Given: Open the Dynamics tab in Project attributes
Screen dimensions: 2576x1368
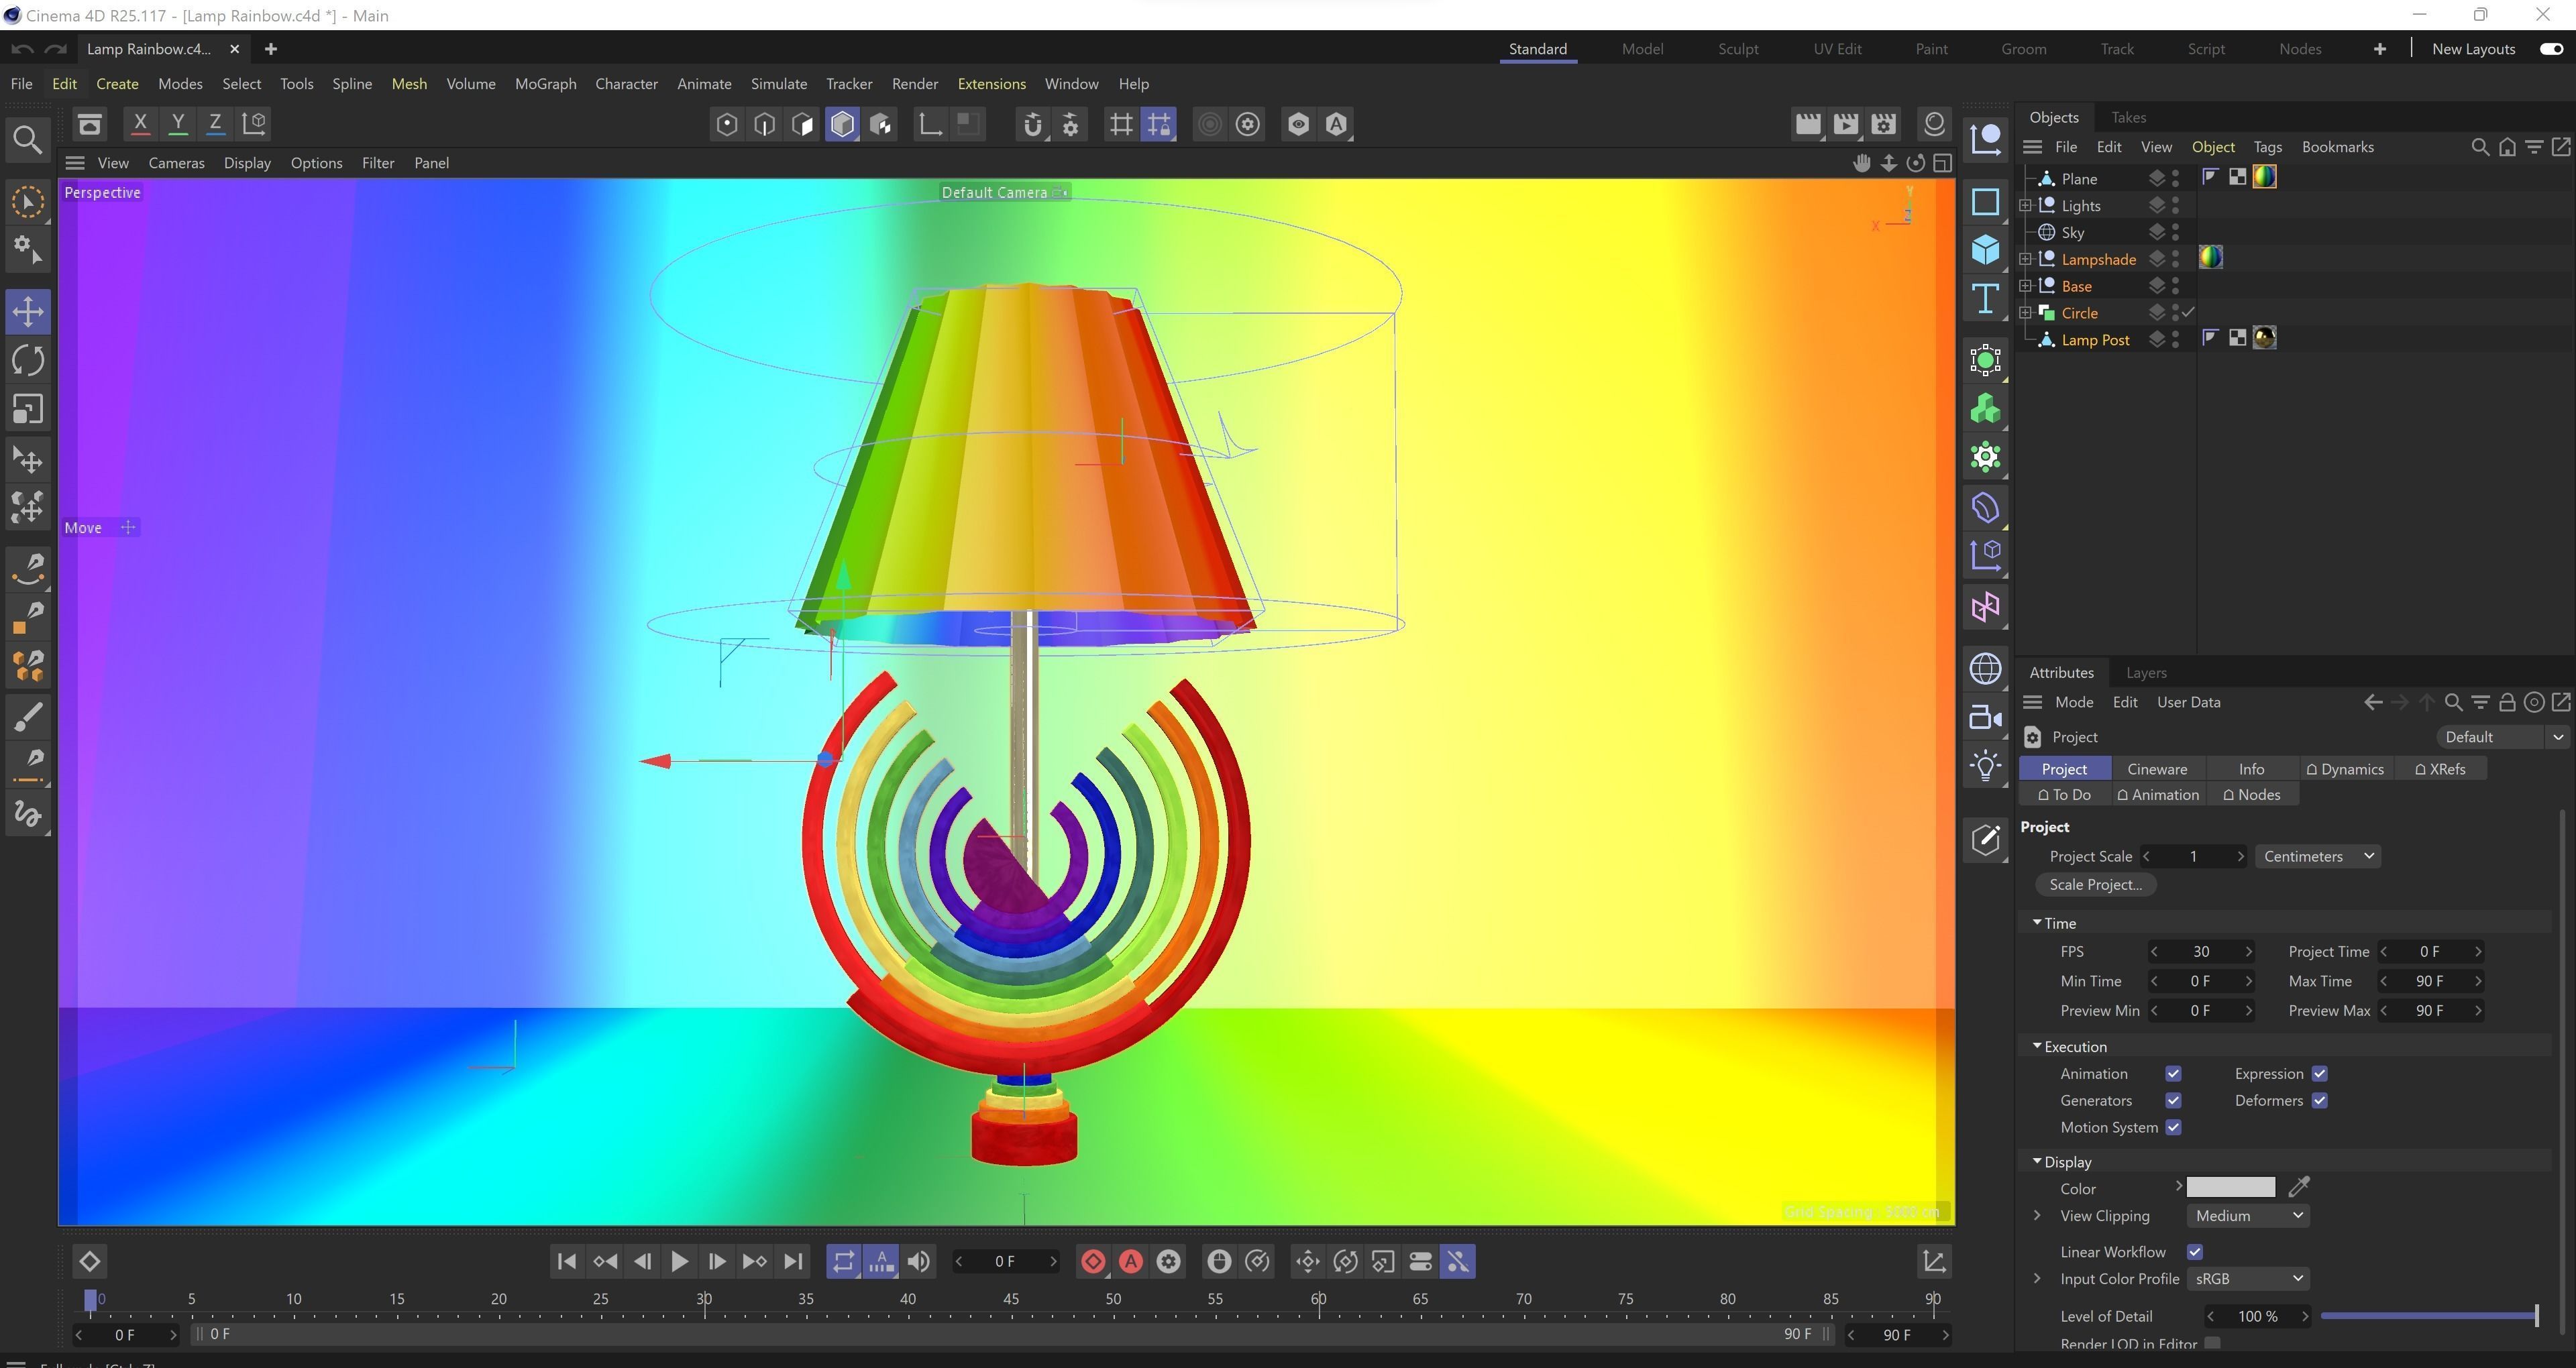Looking at the screenshot, I should [x=2345, y=768].
